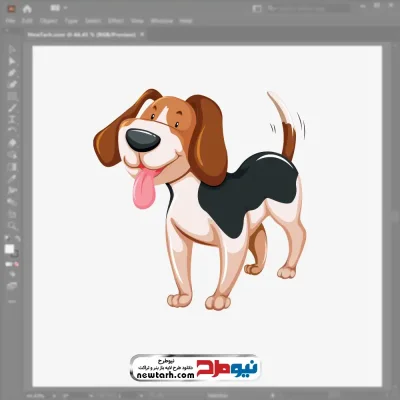Select the Rectangle tool
Image resolution: width=400 pixels, height=400 pixels.
point(12,96)
